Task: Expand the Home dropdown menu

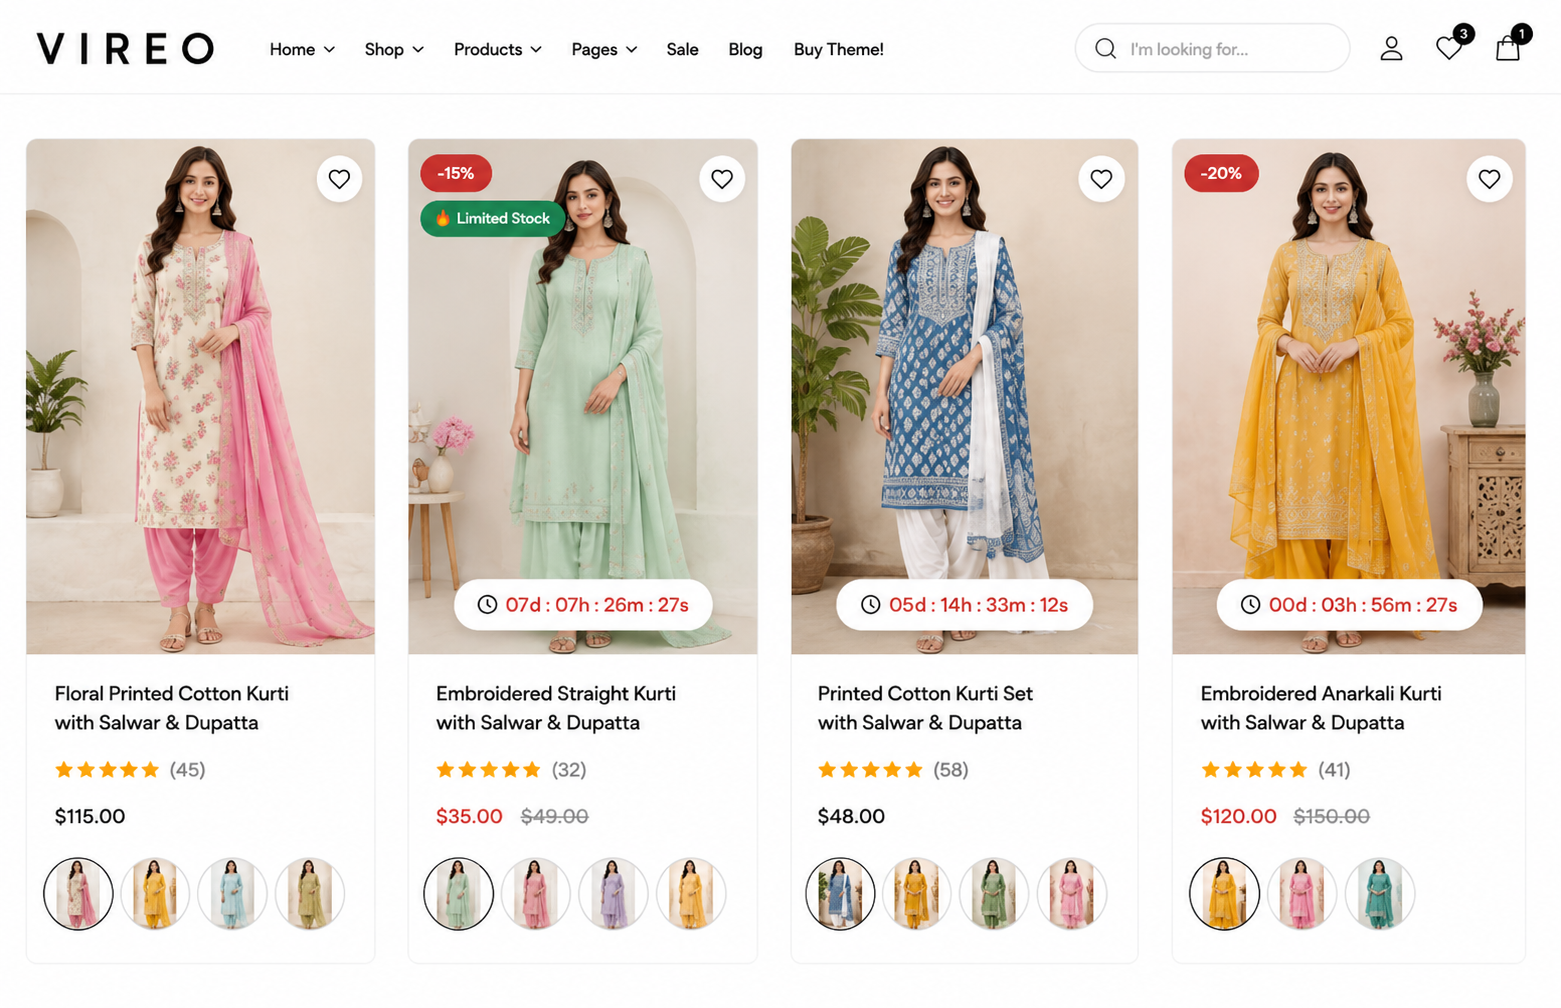Action: tap(302, 49)
